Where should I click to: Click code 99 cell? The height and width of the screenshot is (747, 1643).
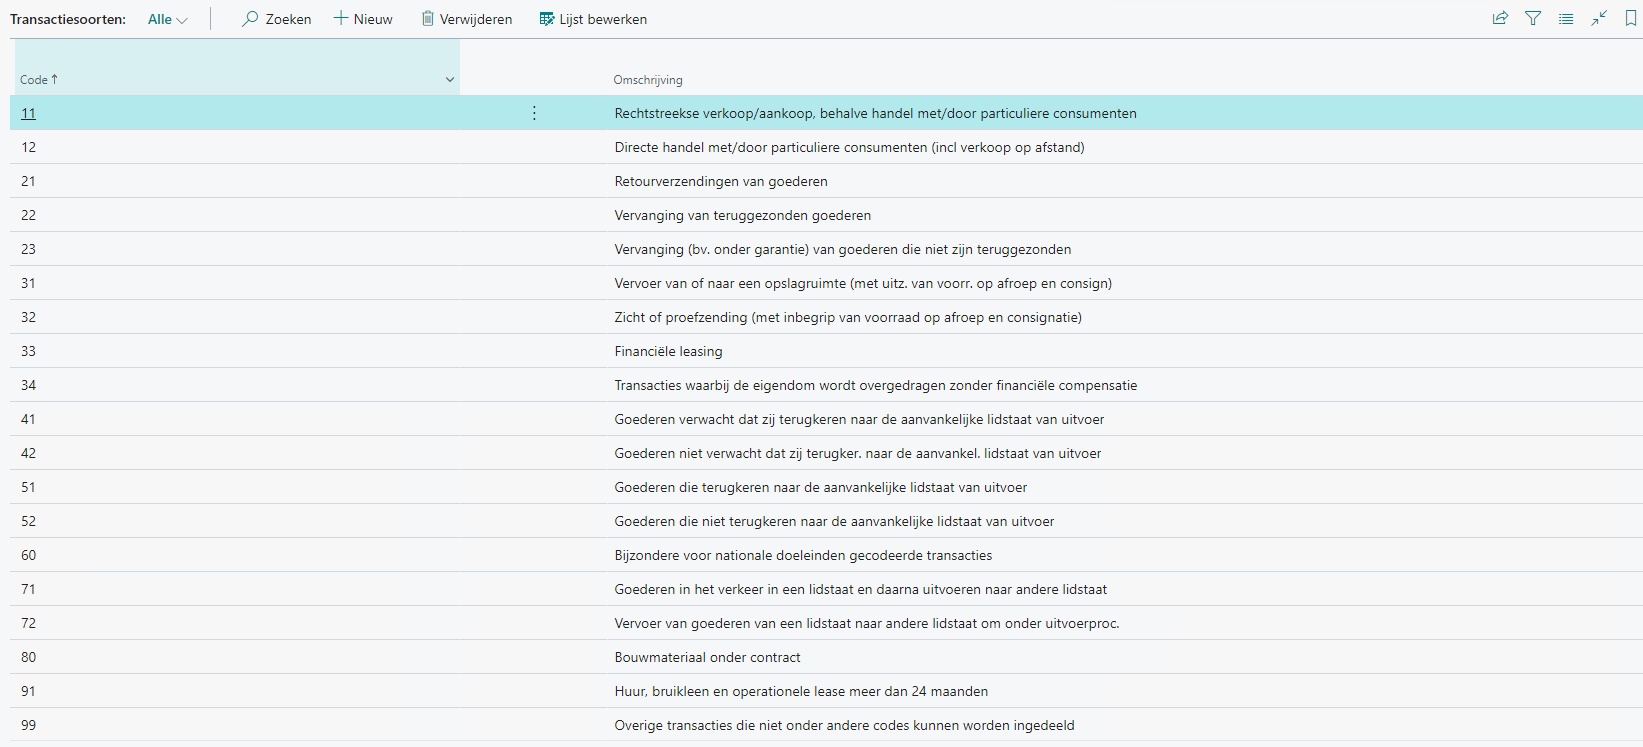[x=28, y=725]
